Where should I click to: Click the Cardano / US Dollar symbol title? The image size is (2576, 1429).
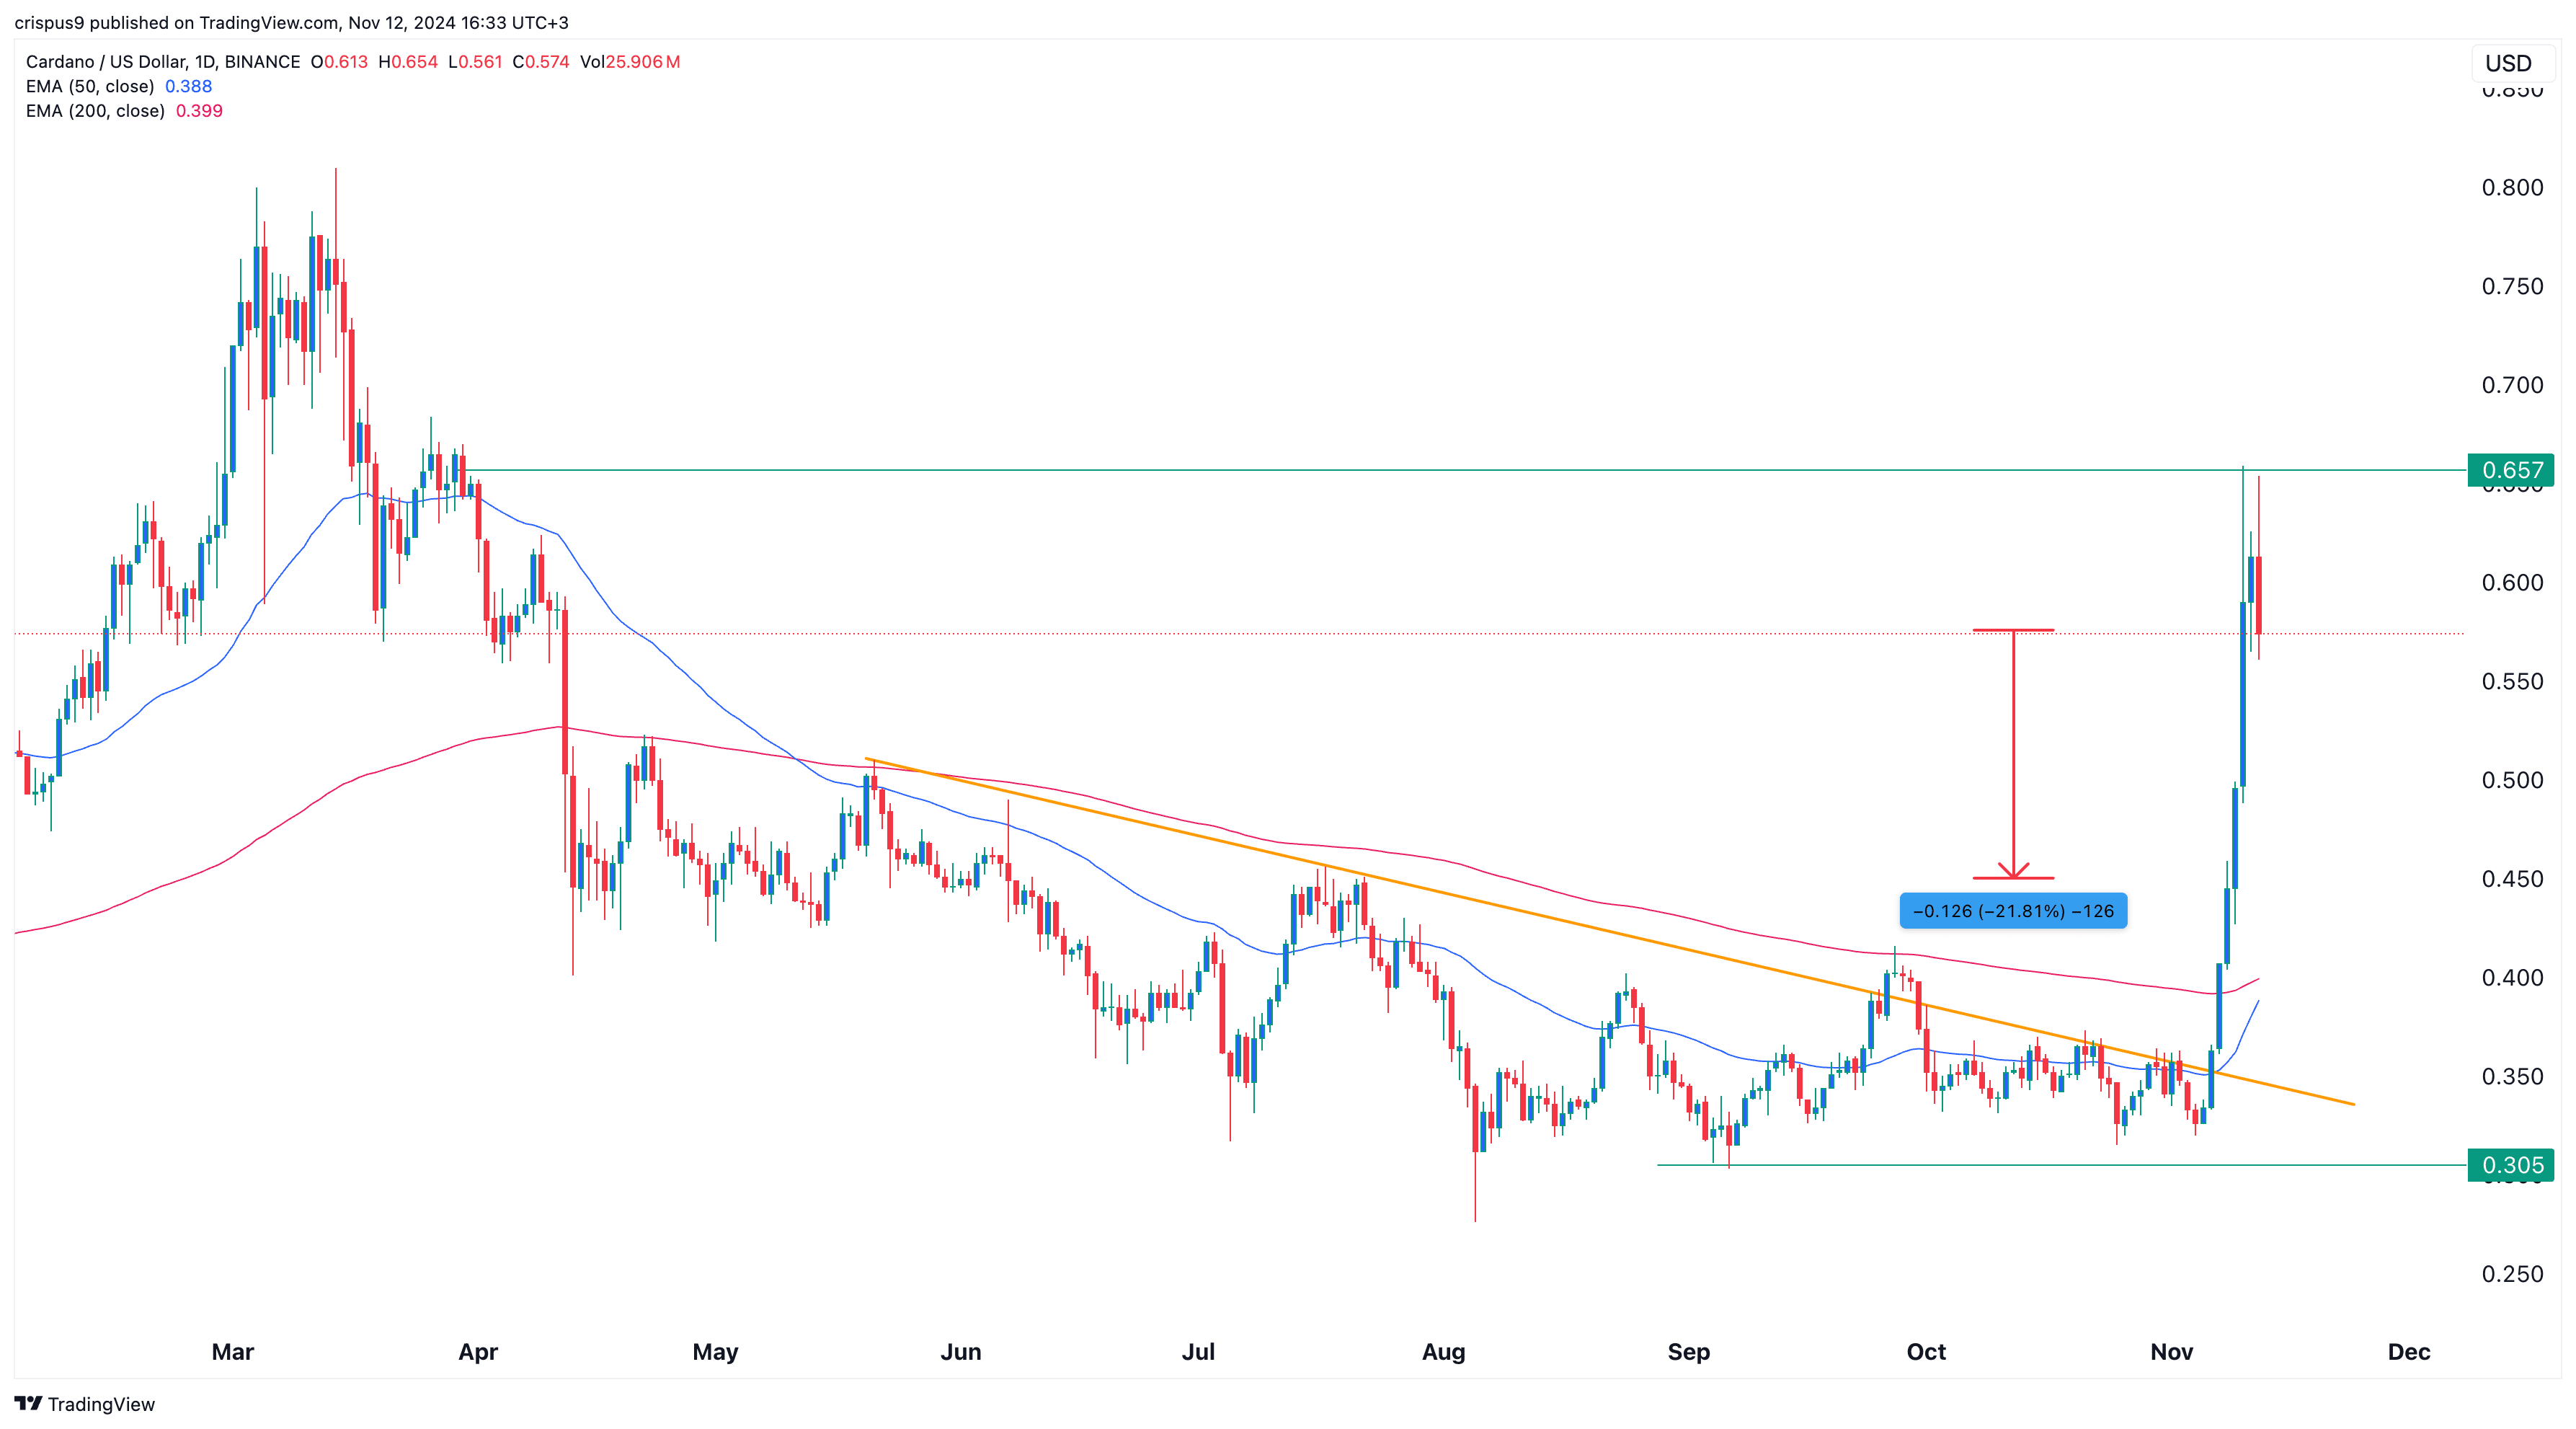click(163, 62)
